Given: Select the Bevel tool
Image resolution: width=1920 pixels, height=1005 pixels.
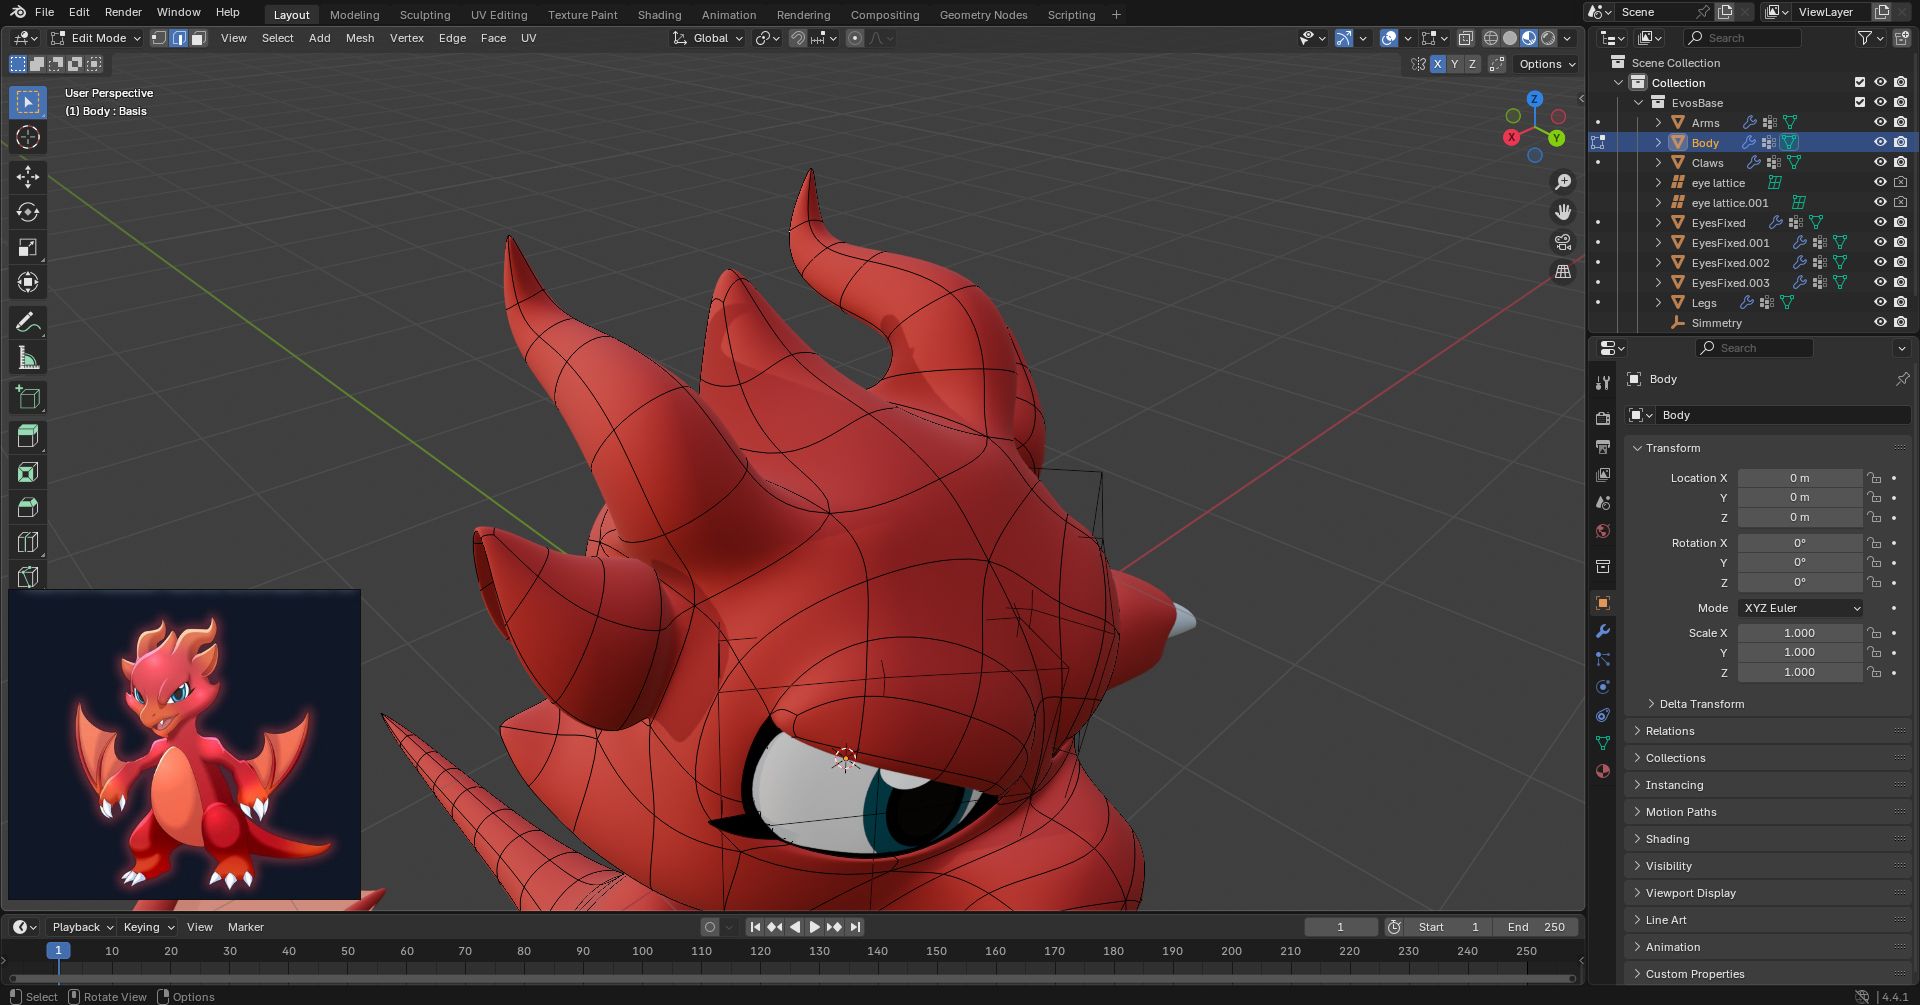Looking at the screenshot, I should coord(28,507).
